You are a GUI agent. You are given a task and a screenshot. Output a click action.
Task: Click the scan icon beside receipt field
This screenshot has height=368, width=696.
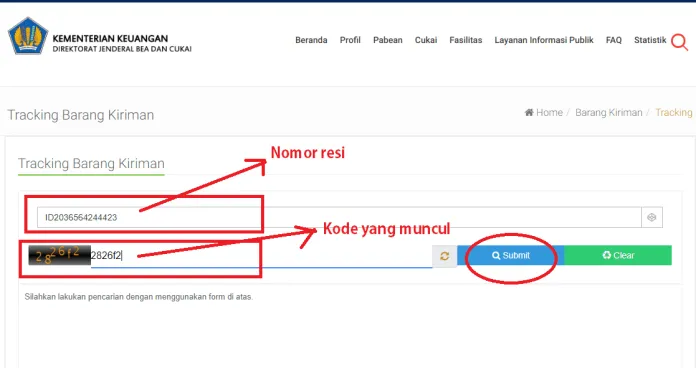coord(652,218)
